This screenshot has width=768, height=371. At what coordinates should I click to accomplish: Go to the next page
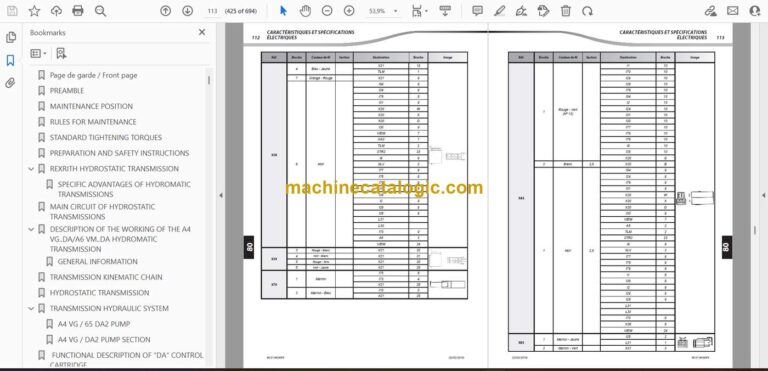[187, 11]
